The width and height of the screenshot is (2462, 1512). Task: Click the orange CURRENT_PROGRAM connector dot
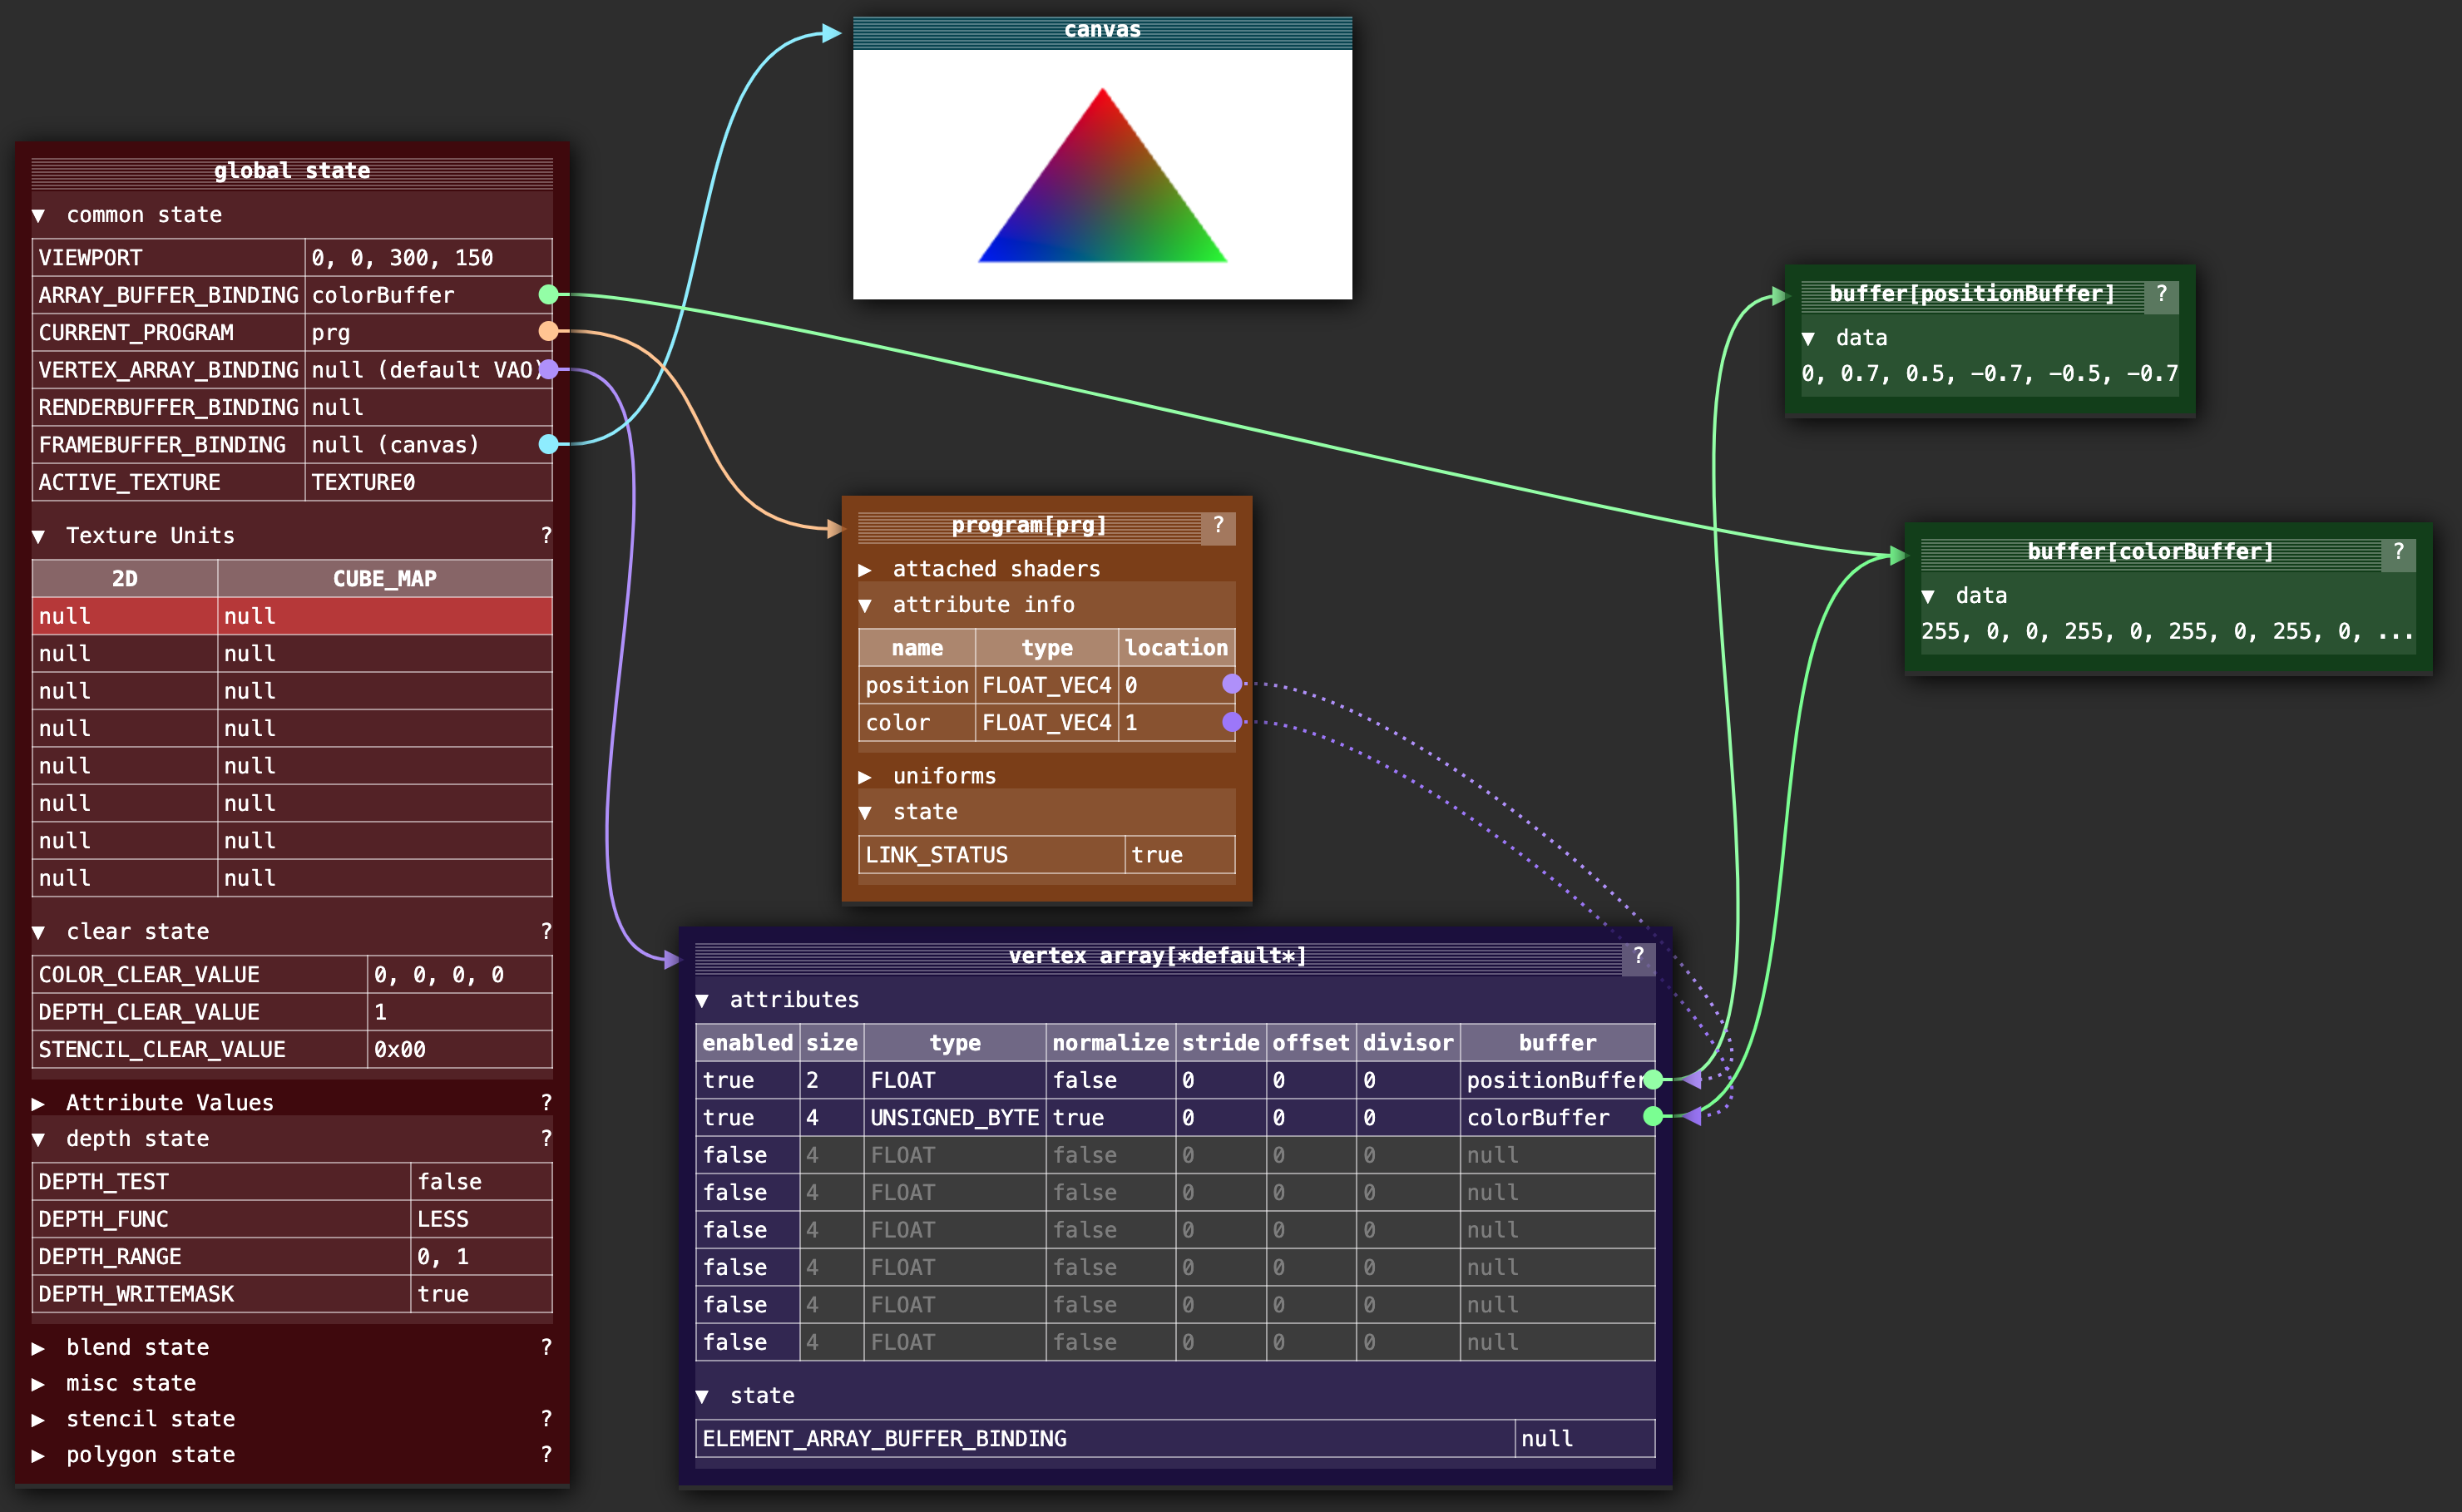[x=548, y=331]
